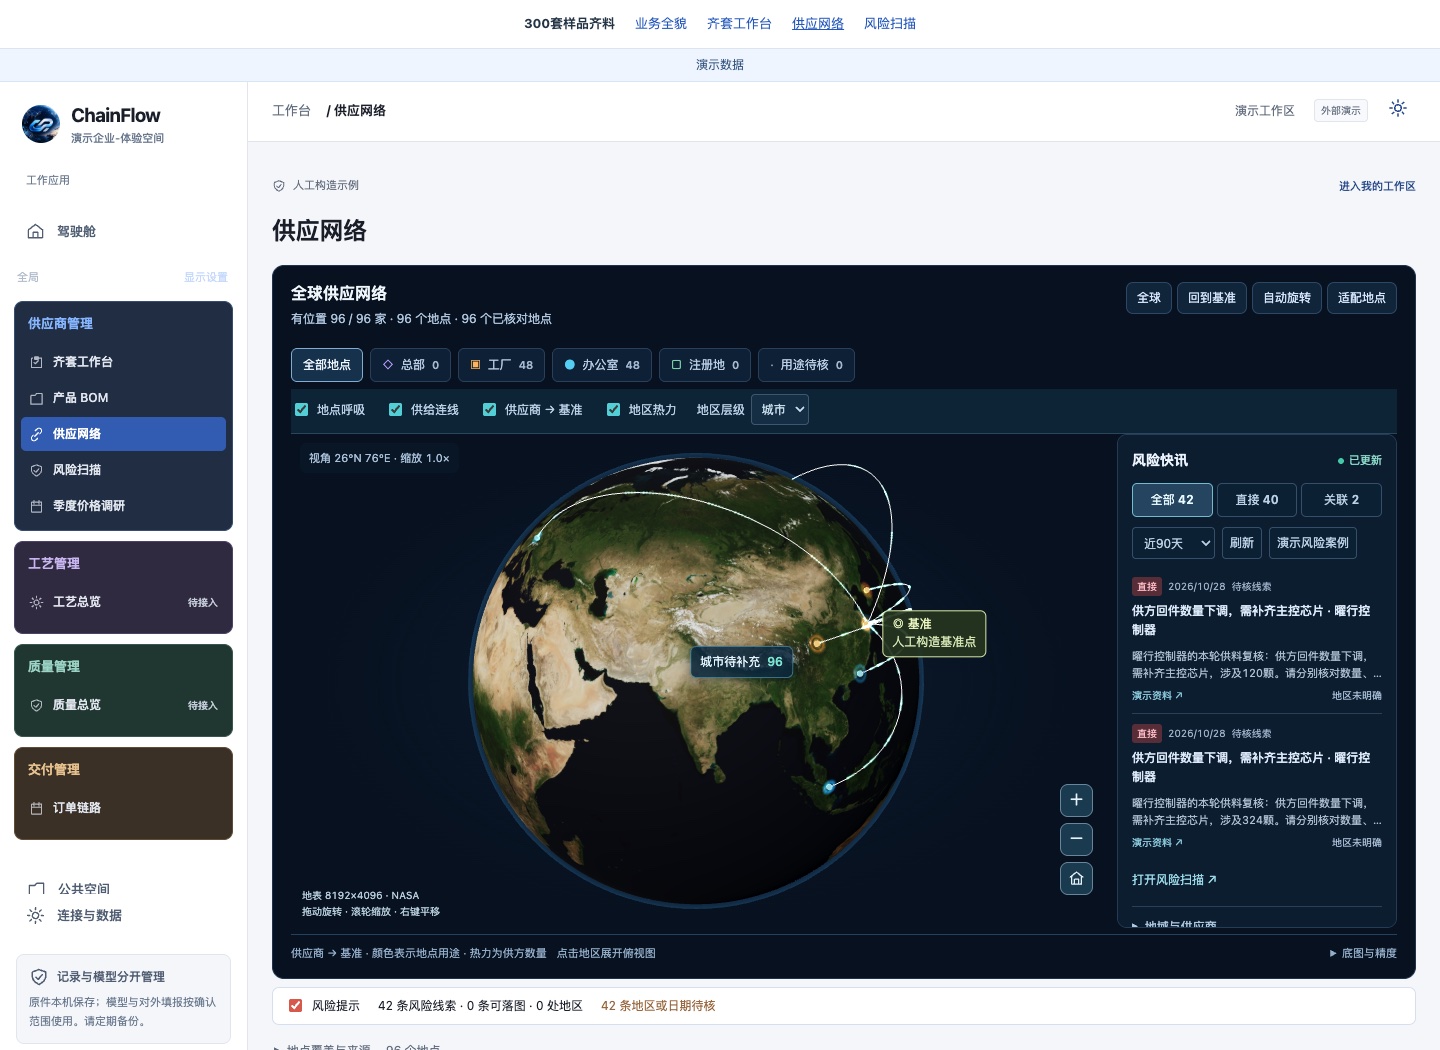Open the 业务全貌 top navigation item
This screenshot has width=1440, height=1050.
click(661, 23)
